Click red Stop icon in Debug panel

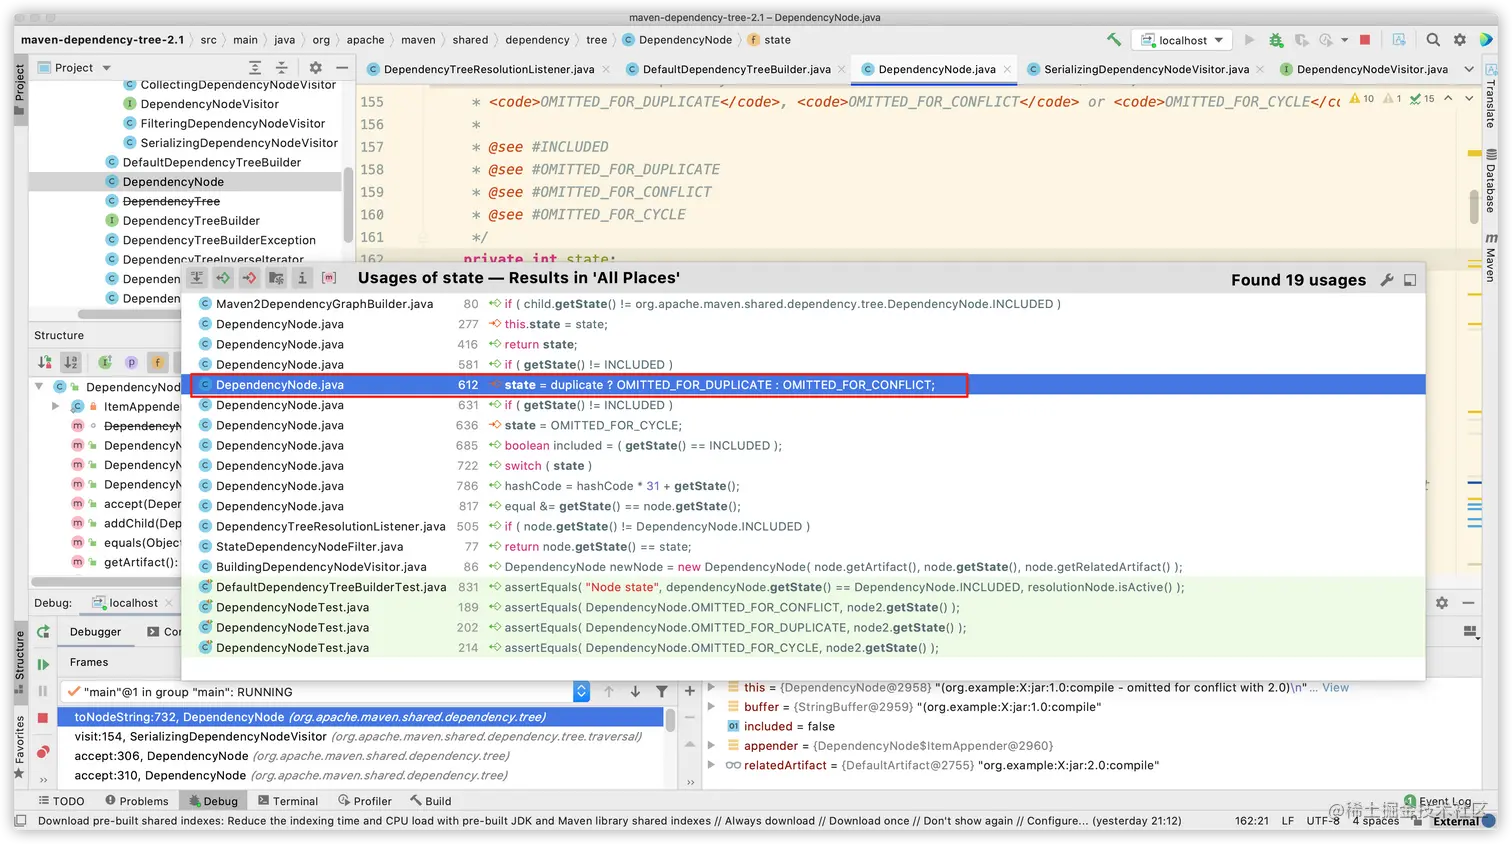43,718
